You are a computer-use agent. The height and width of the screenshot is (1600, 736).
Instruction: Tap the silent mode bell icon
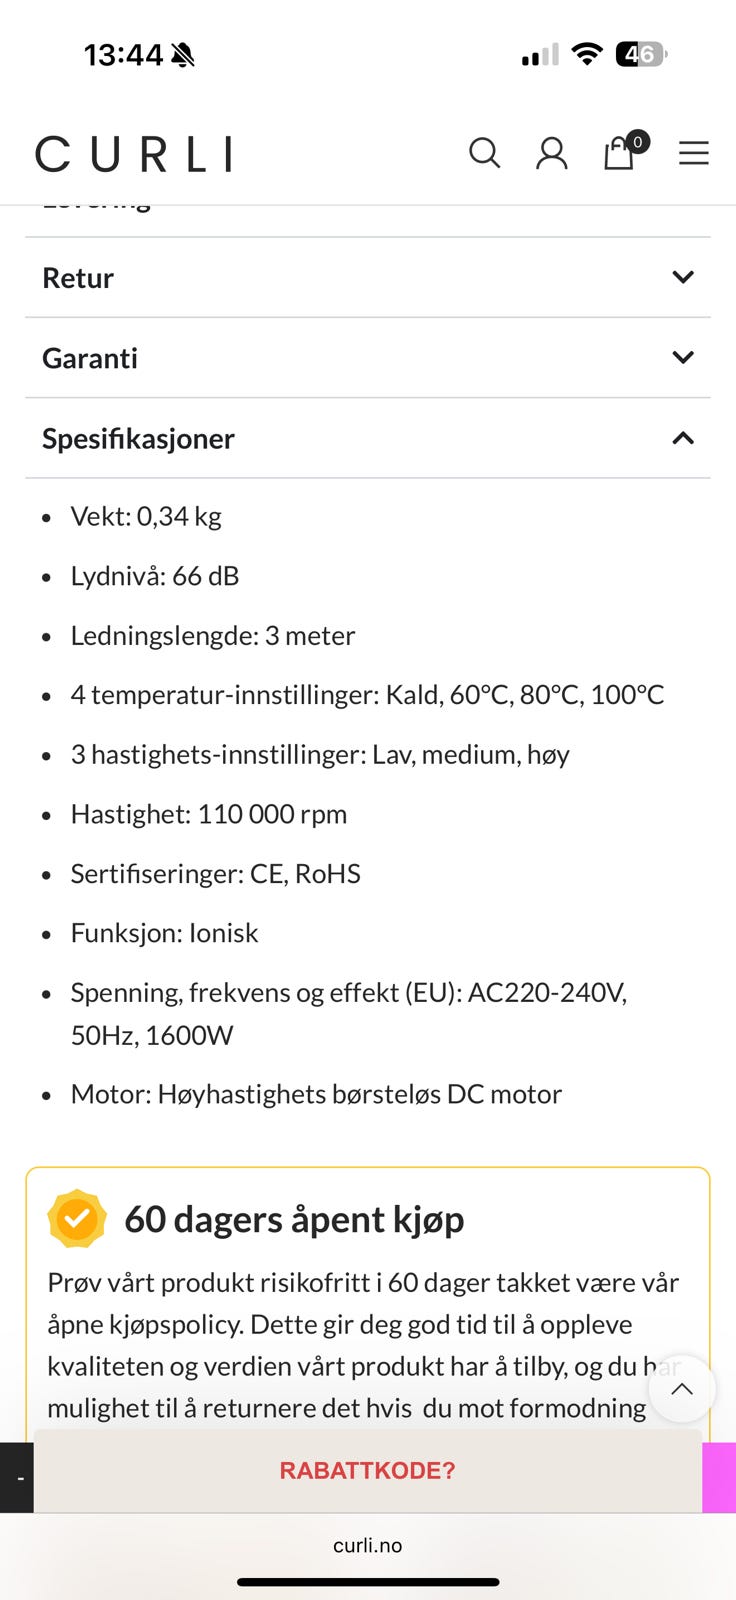(183, 55)
